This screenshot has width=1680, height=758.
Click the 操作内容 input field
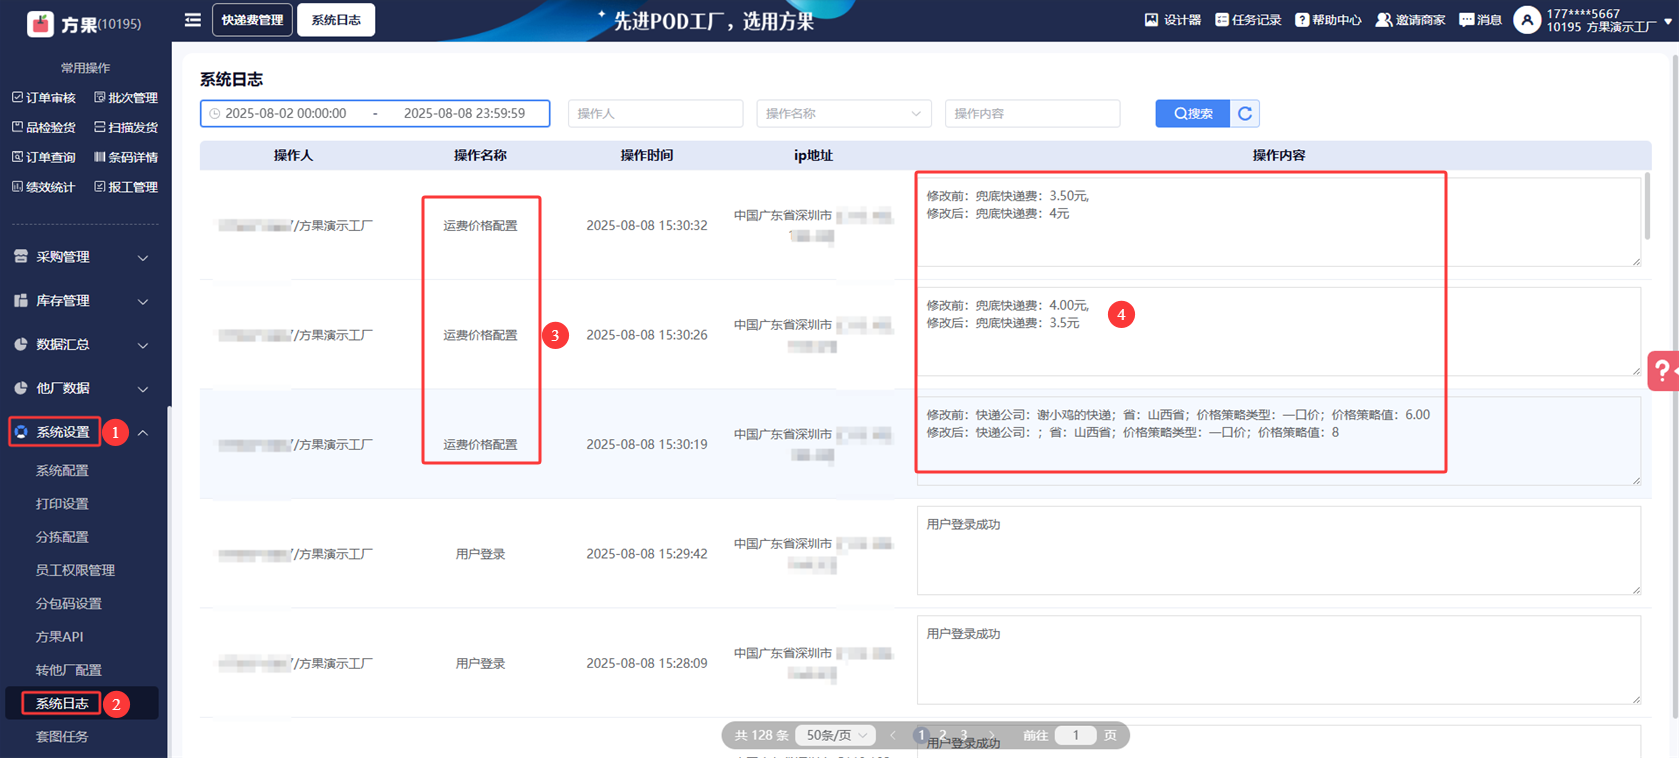(x=1032, y=114)
